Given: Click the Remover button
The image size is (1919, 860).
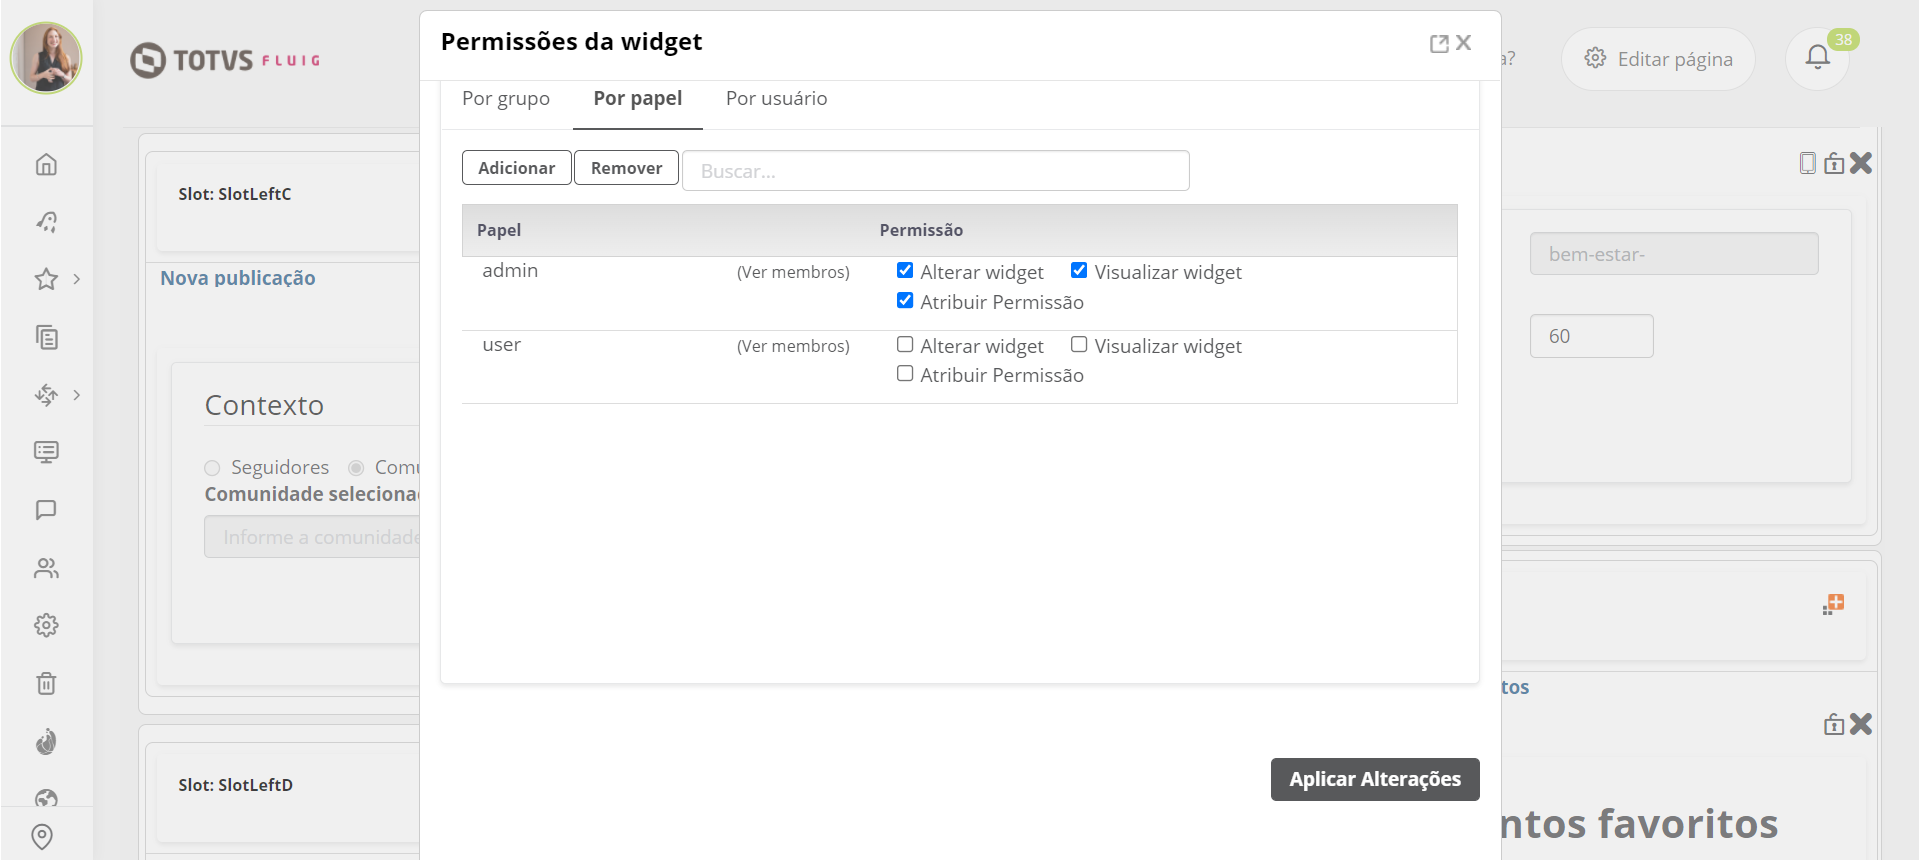Looking at the screenshot, I should click(626, 168).
